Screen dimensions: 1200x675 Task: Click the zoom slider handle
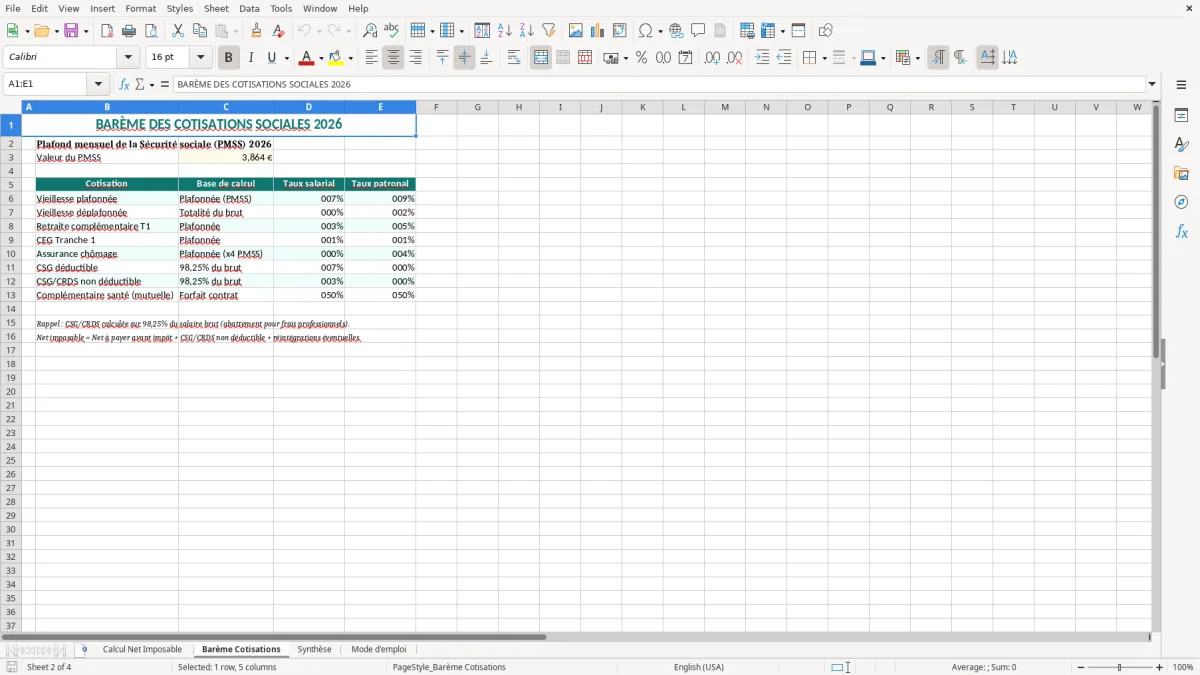point(1120,667)
